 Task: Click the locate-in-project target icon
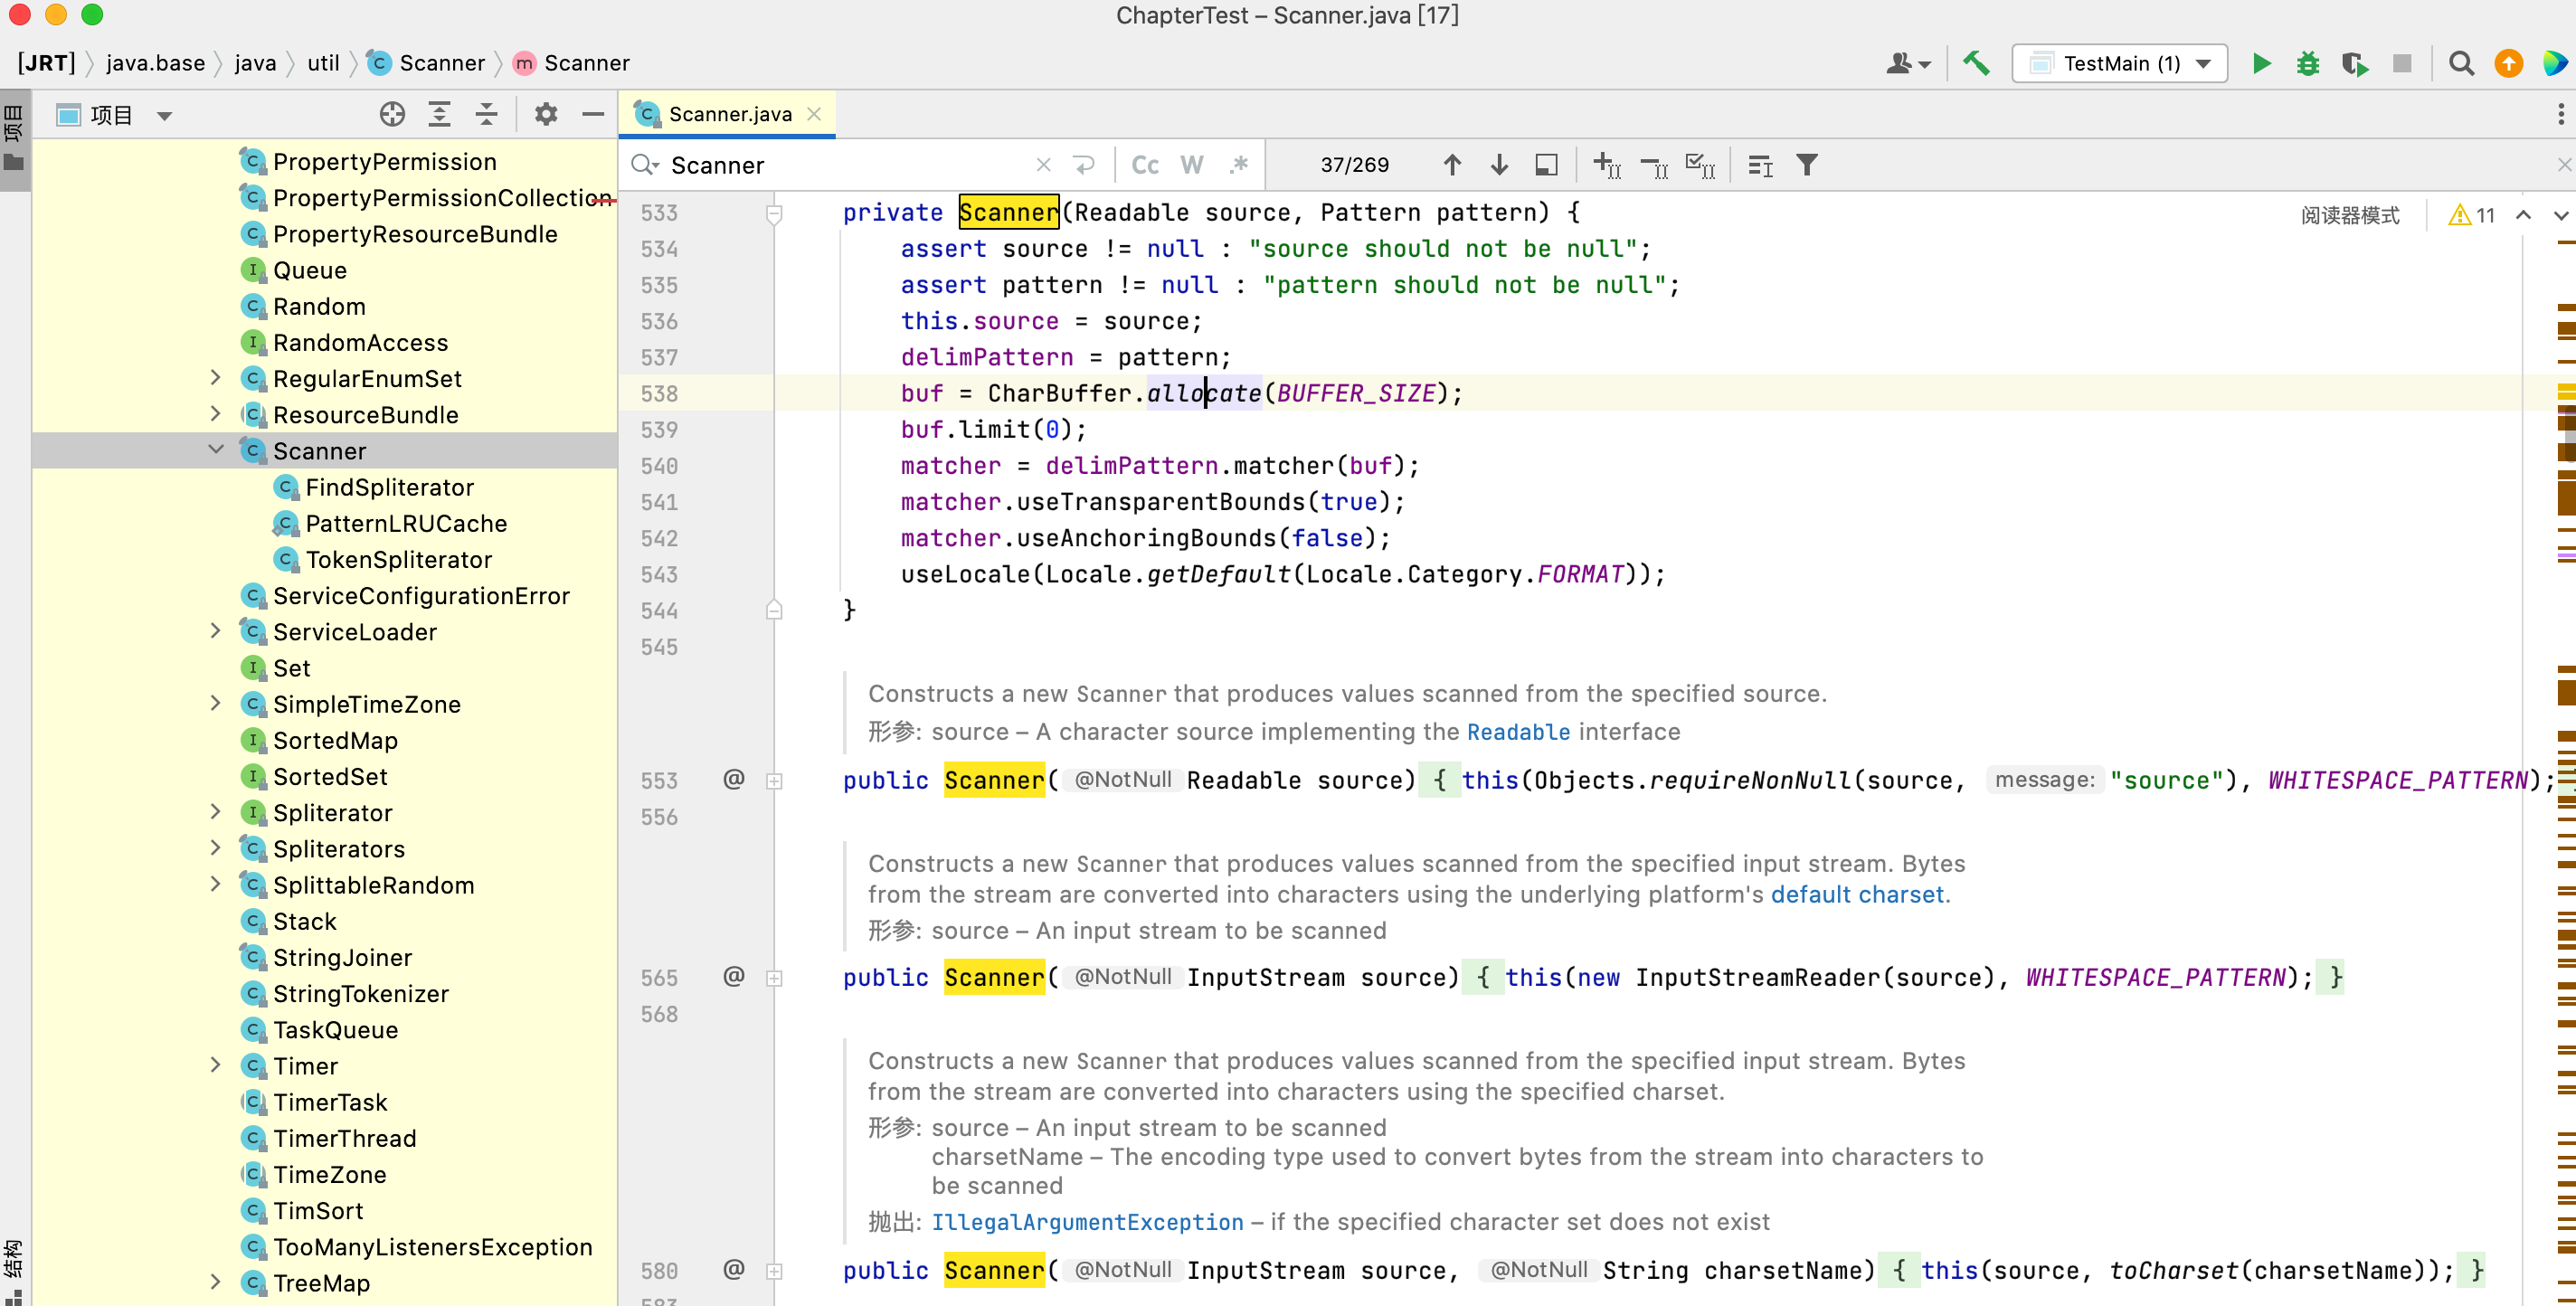(392, 115)
